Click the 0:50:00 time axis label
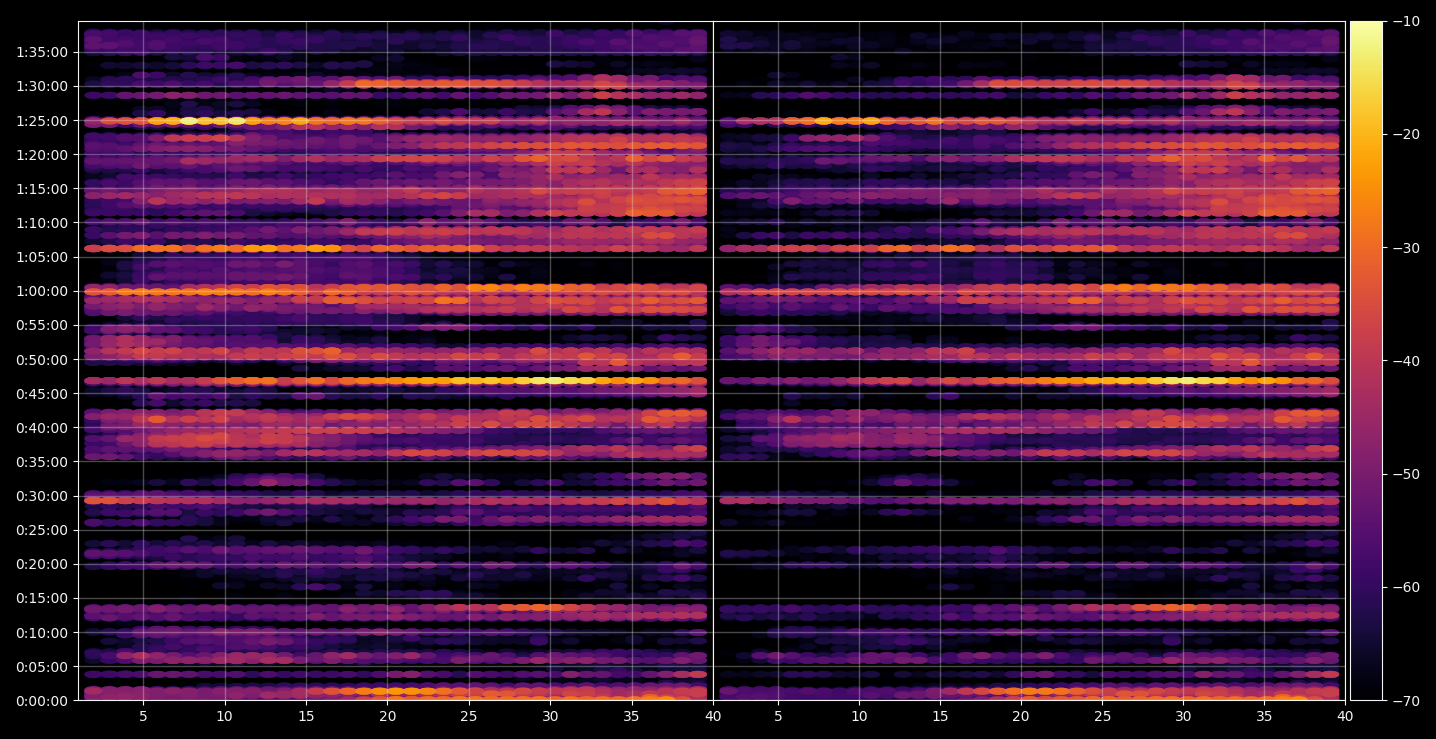This screenshot has width=1436, height=739. click(42, 360)
